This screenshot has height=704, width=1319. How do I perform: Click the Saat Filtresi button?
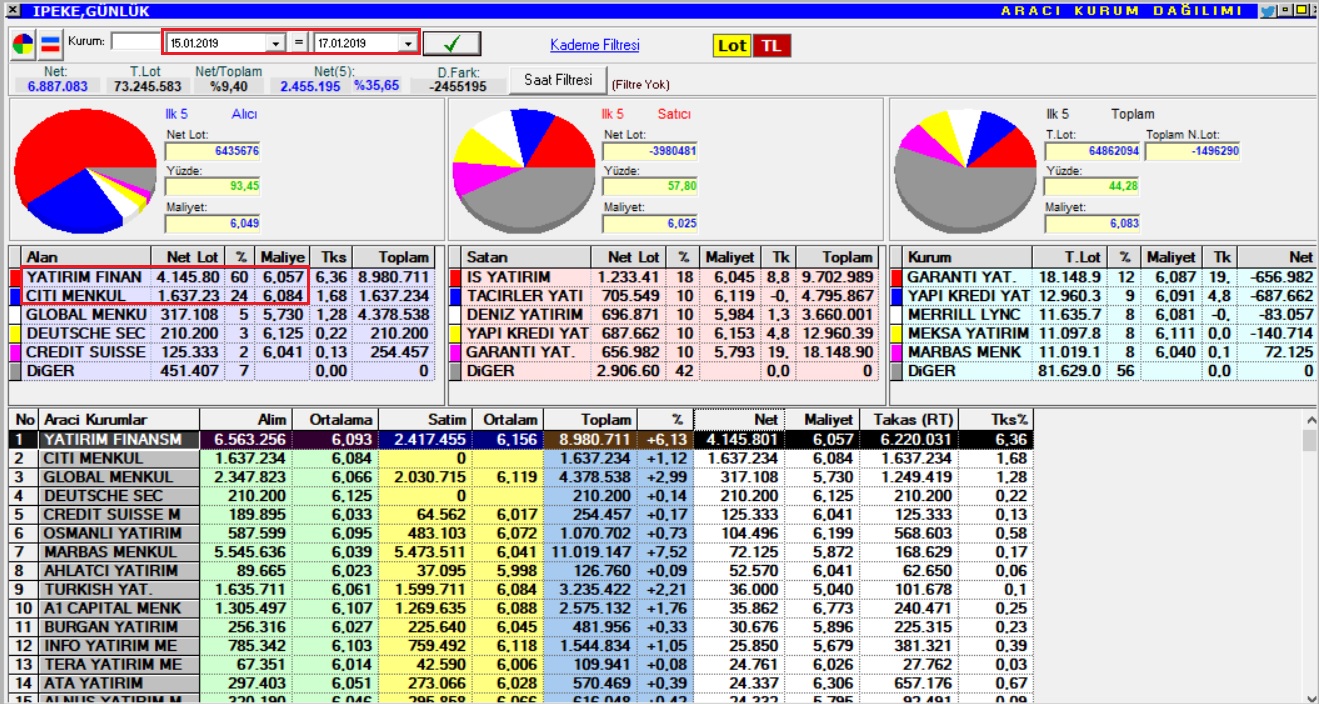click(558, 79)
